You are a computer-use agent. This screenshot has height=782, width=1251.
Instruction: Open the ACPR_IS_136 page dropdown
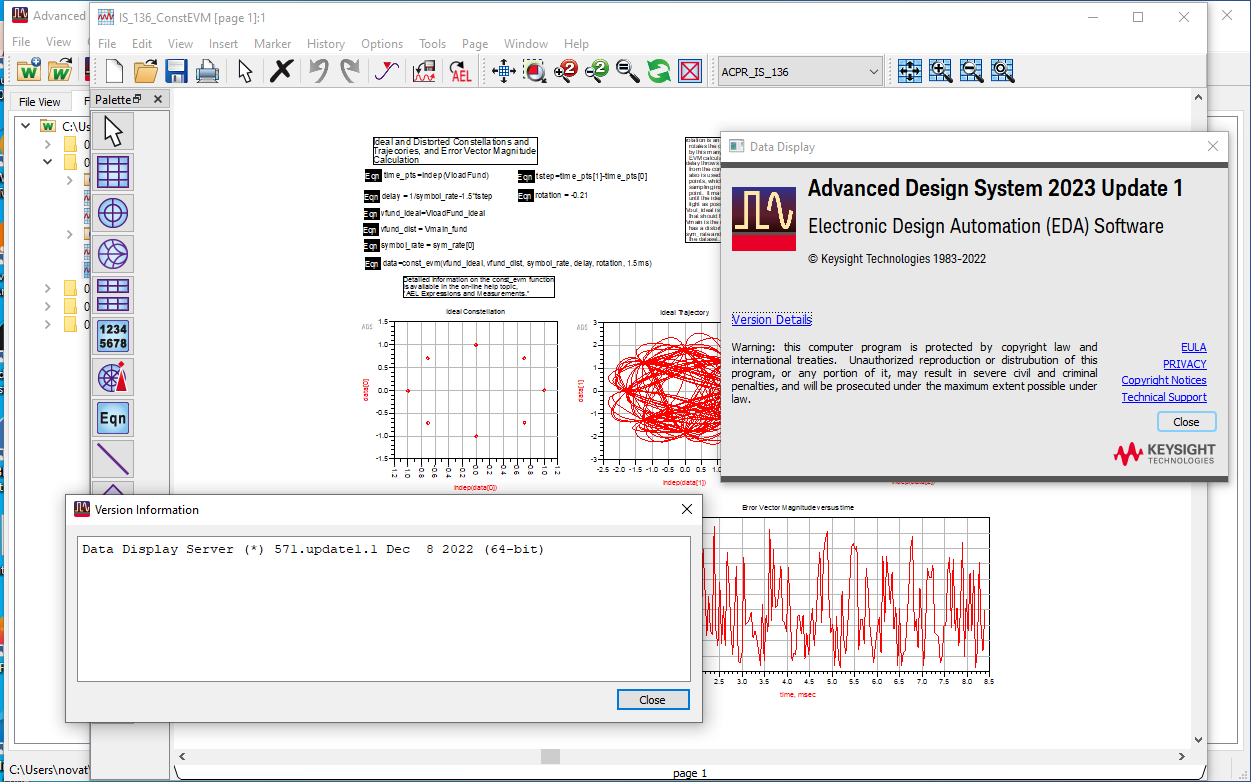[x=874, y=71]
